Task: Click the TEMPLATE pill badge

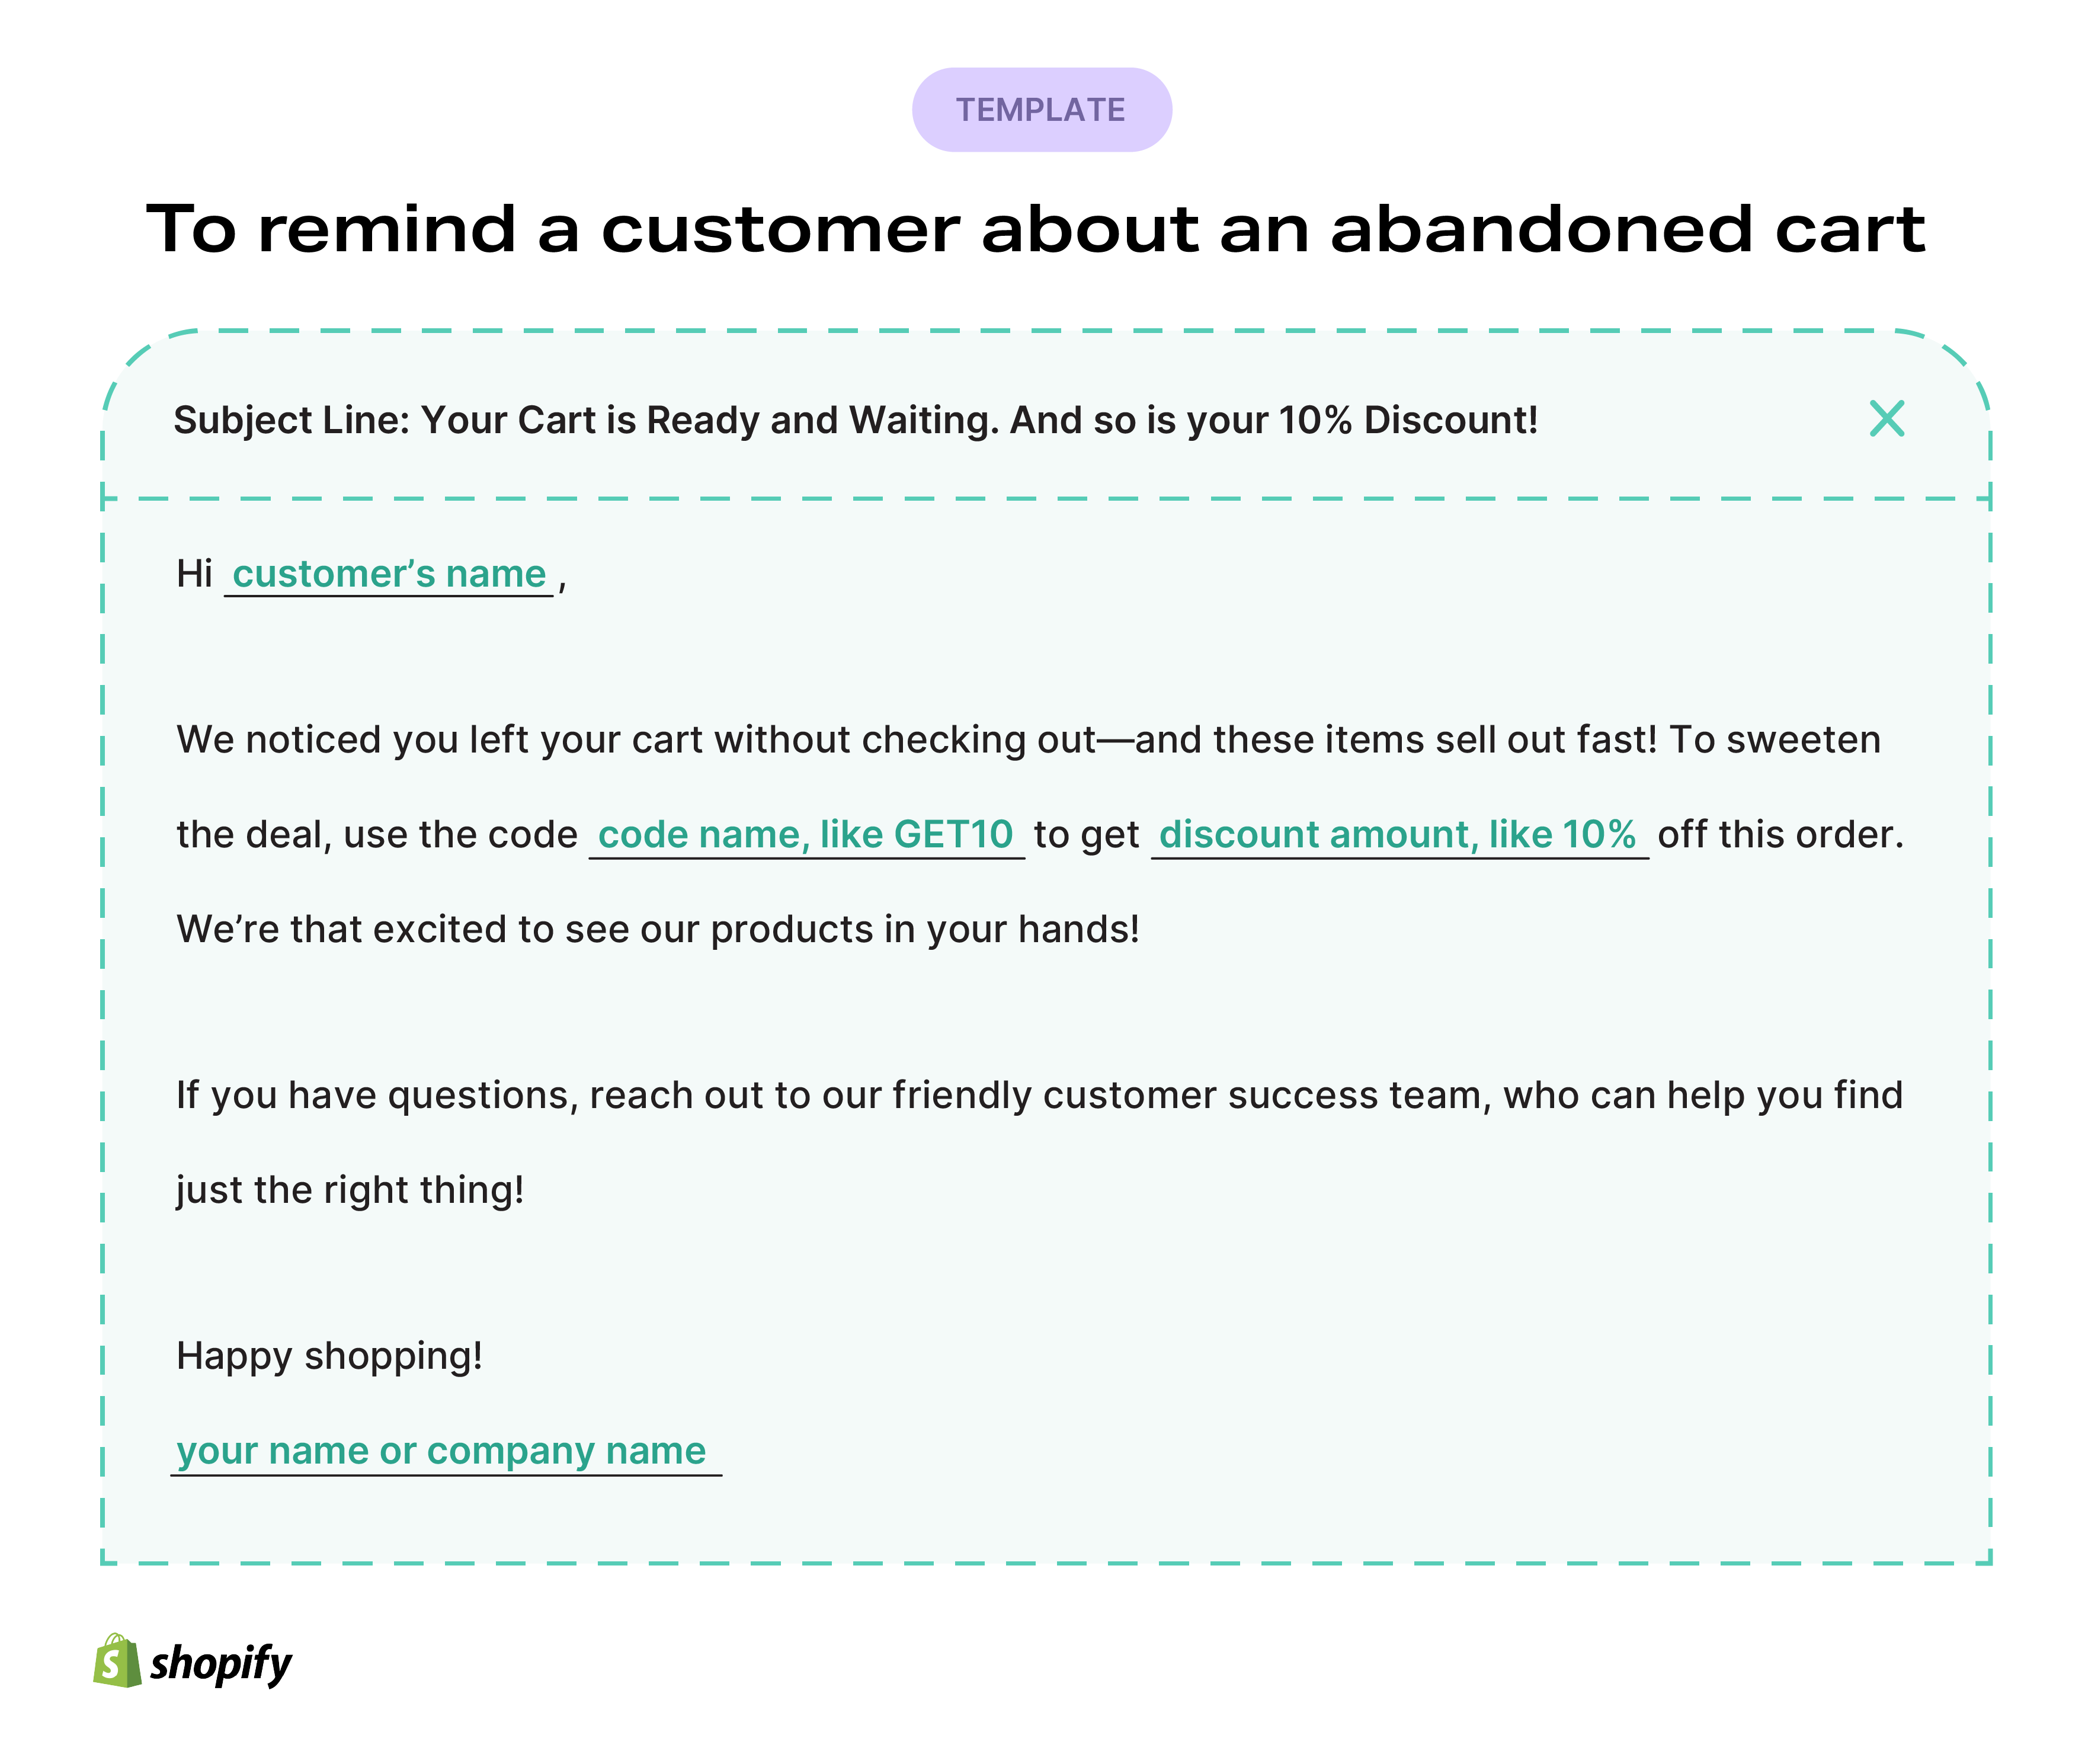Action: (x=1041, y=110)
